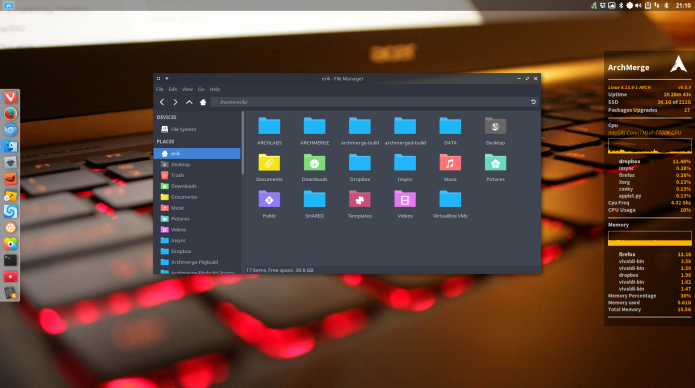This screenshot has width=695, height=388.
Task: Go to home folder via house icon
Action: [203, 102]
